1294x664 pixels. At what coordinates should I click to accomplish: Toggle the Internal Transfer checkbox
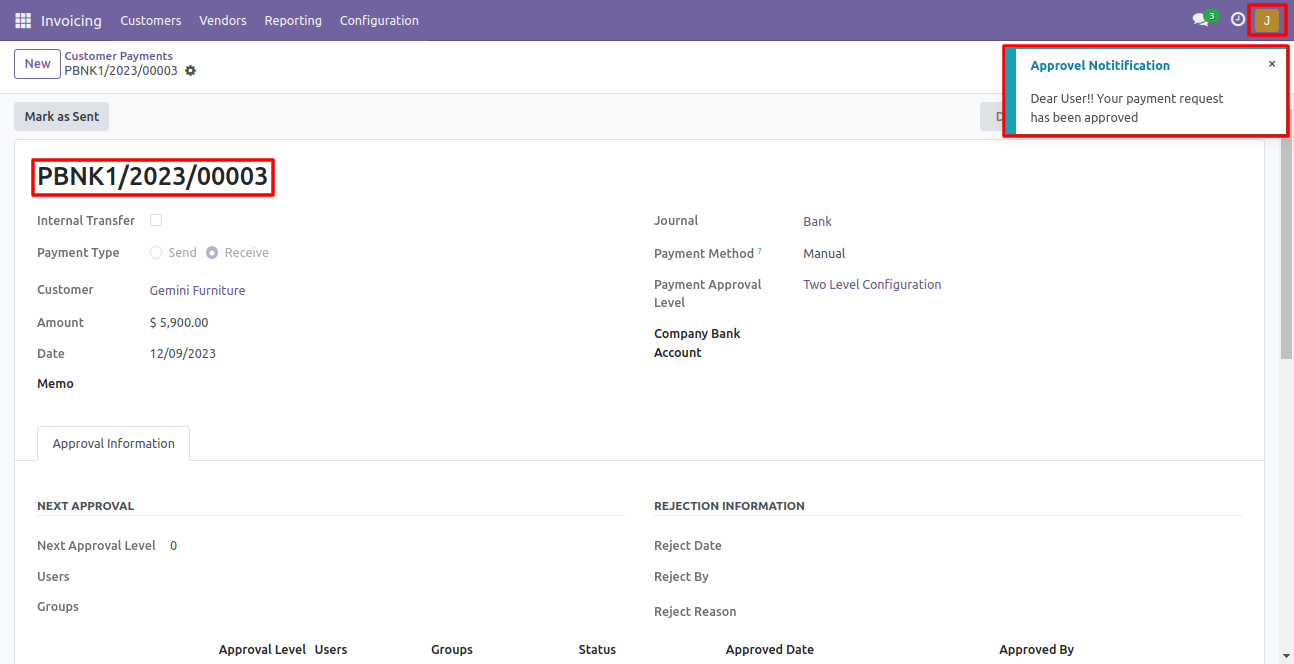click(x=156, y=220)
